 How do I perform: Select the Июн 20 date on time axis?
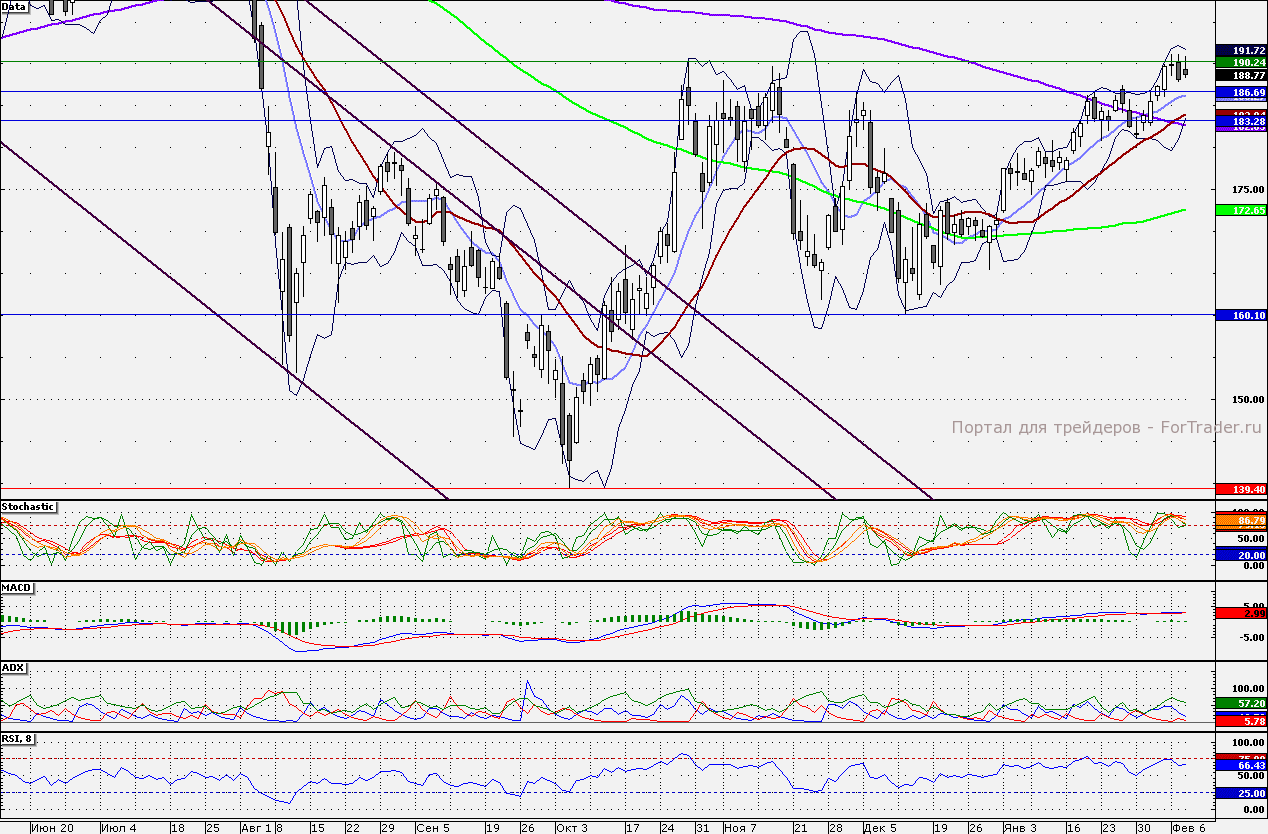[x=52, y=828]
